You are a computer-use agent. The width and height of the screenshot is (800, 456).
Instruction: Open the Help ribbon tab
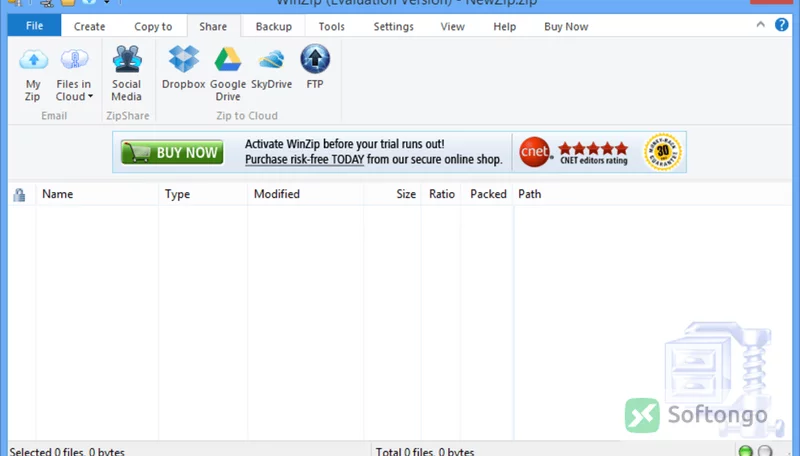tap(505, 27)
